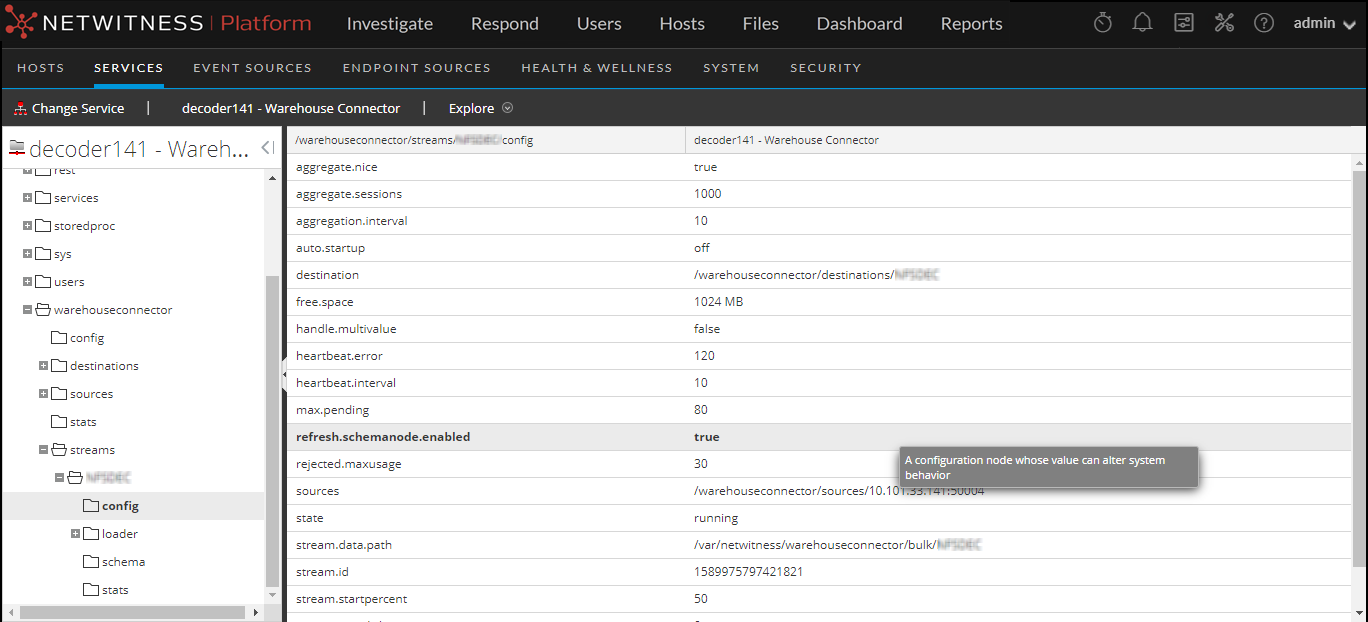Expand the sources tree node
1368x622 pixels.
click(x=44, y=394)
